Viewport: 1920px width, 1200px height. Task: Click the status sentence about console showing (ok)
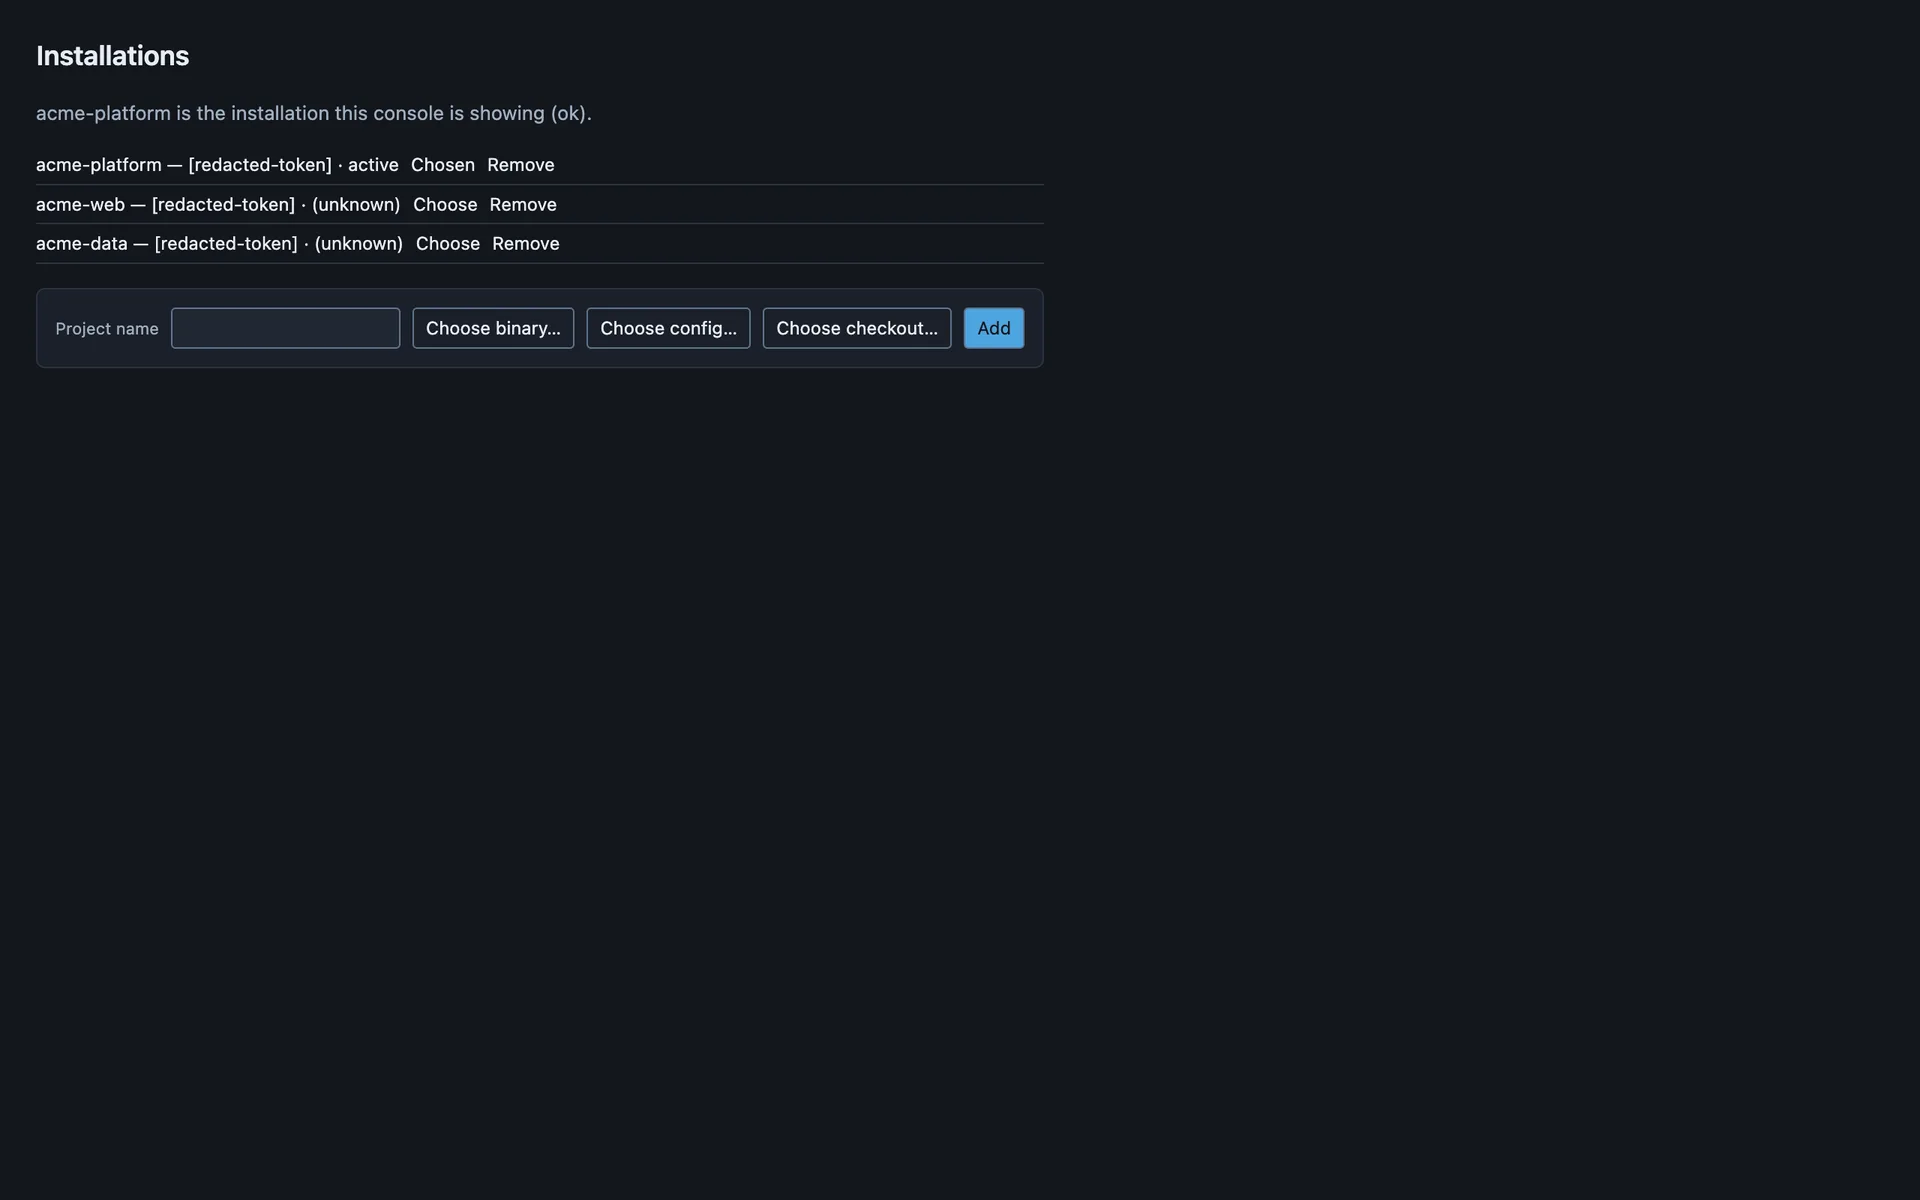[314, 113]
